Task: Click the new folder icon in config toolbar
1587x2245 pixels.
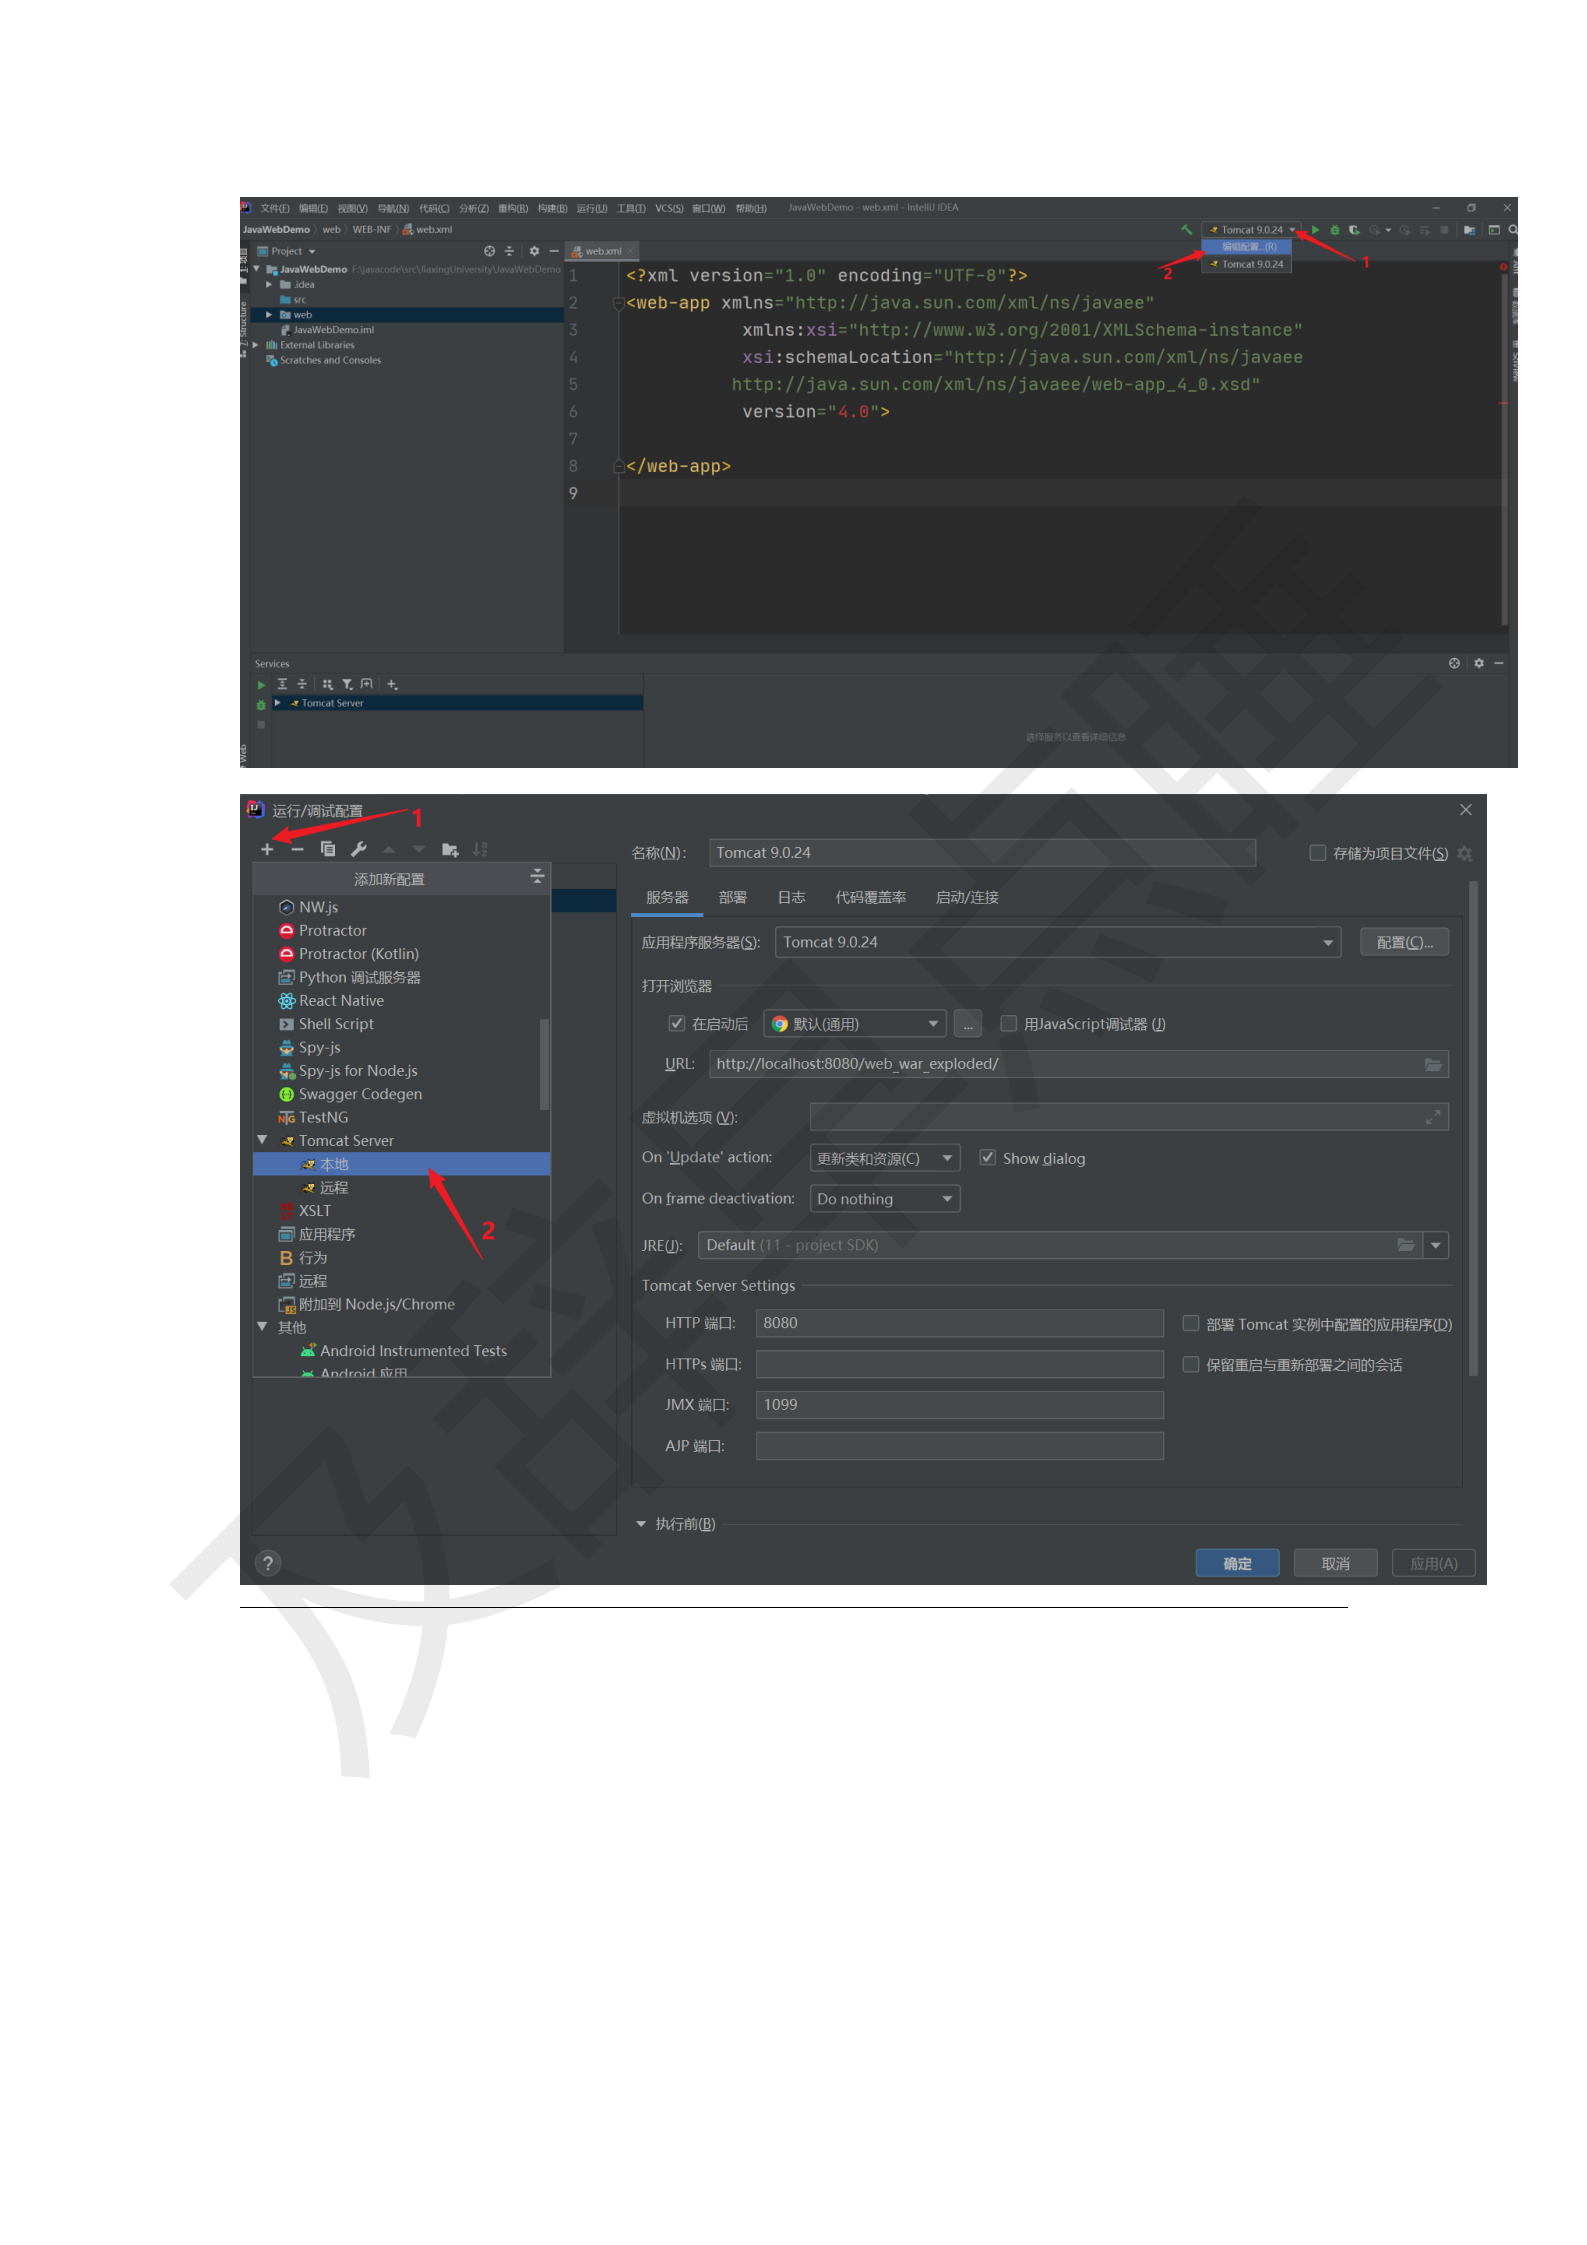Action: pos(450,849)
